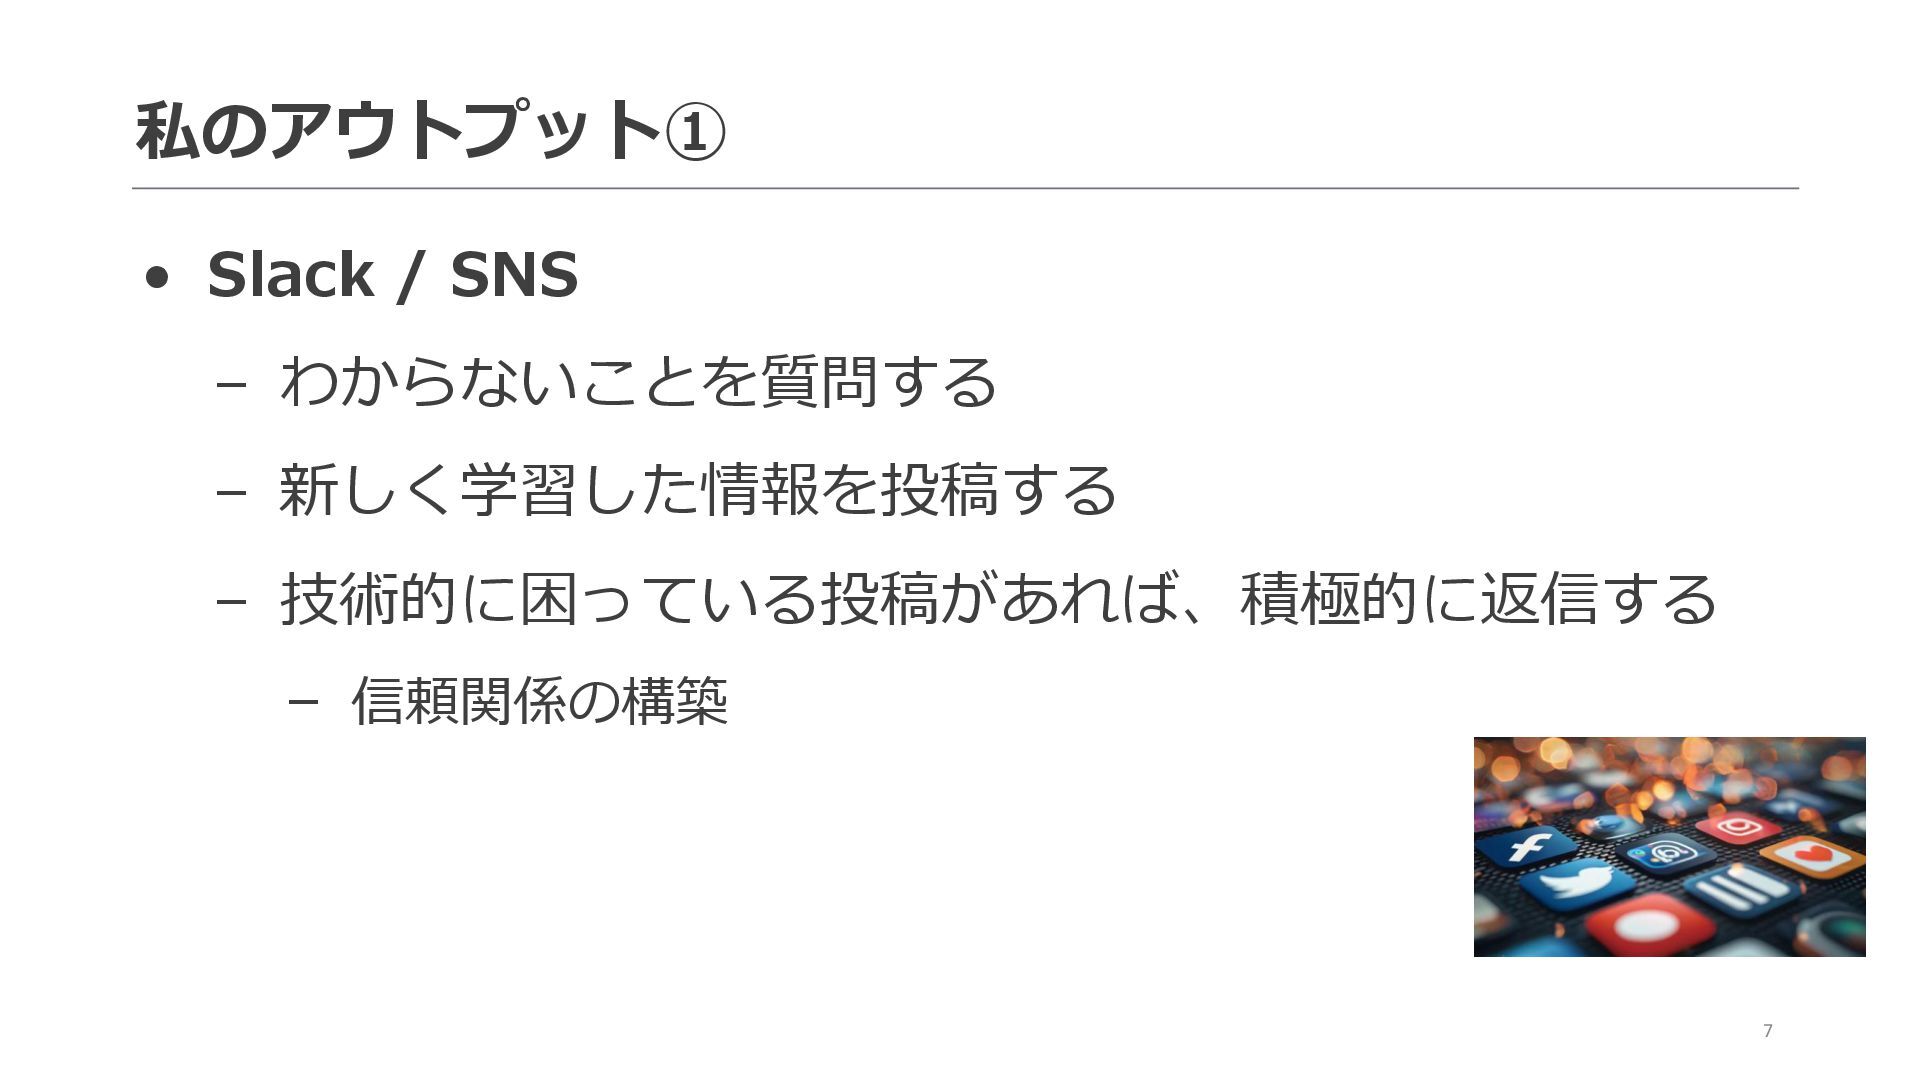Click the line starting with 技術的に困っている投稿

tap(998, 598)
